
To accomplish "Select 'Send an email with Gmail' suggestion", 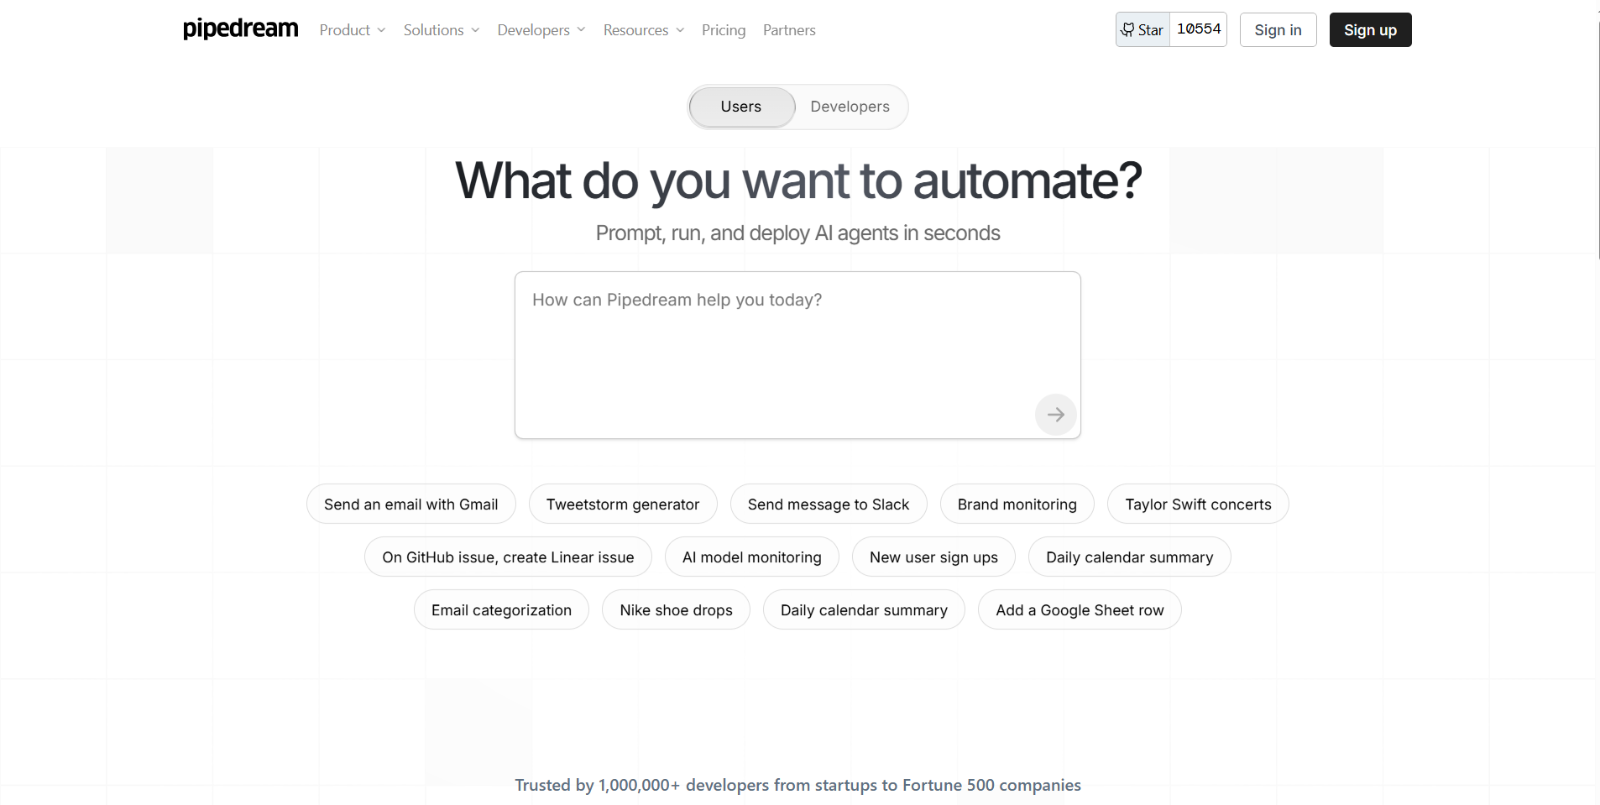I will click(x=411, y=504).
